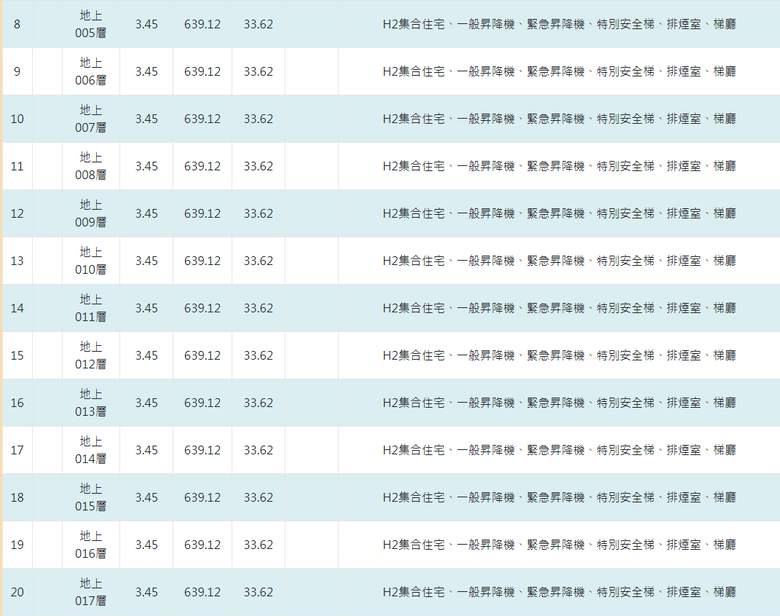The width and height of the screenshot is (780, 616).
Task: Select row number 10 cell
Action: pos(17,119)
